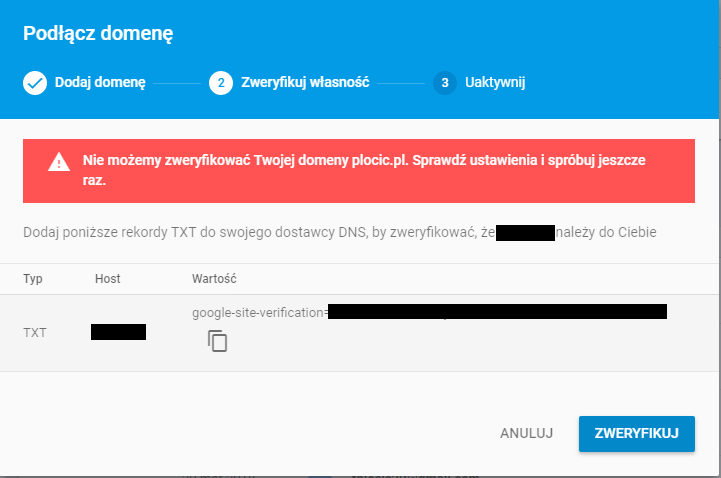Go to the Dodaj domenę step label
The image size is (721, 478).
[x=100, y=82]
